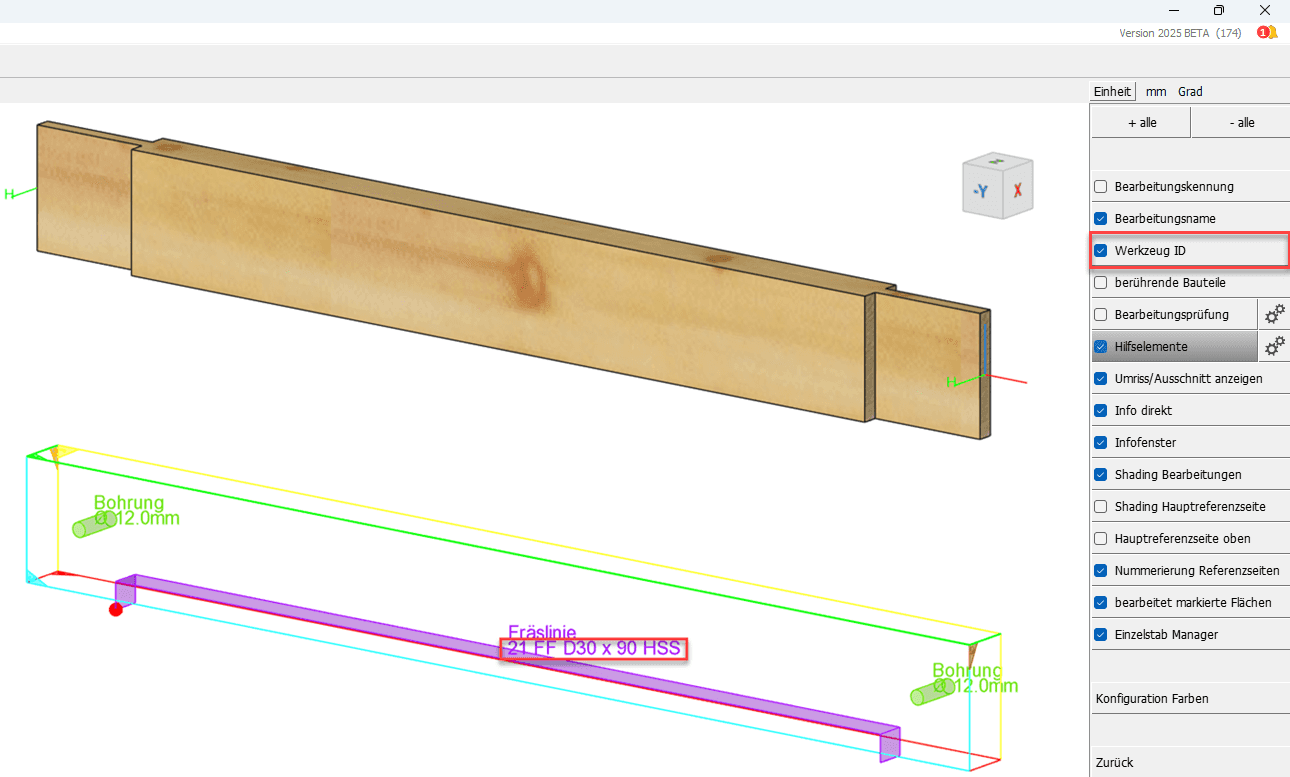
Task: Click the Zurück button
Action: click(1114, 762)
